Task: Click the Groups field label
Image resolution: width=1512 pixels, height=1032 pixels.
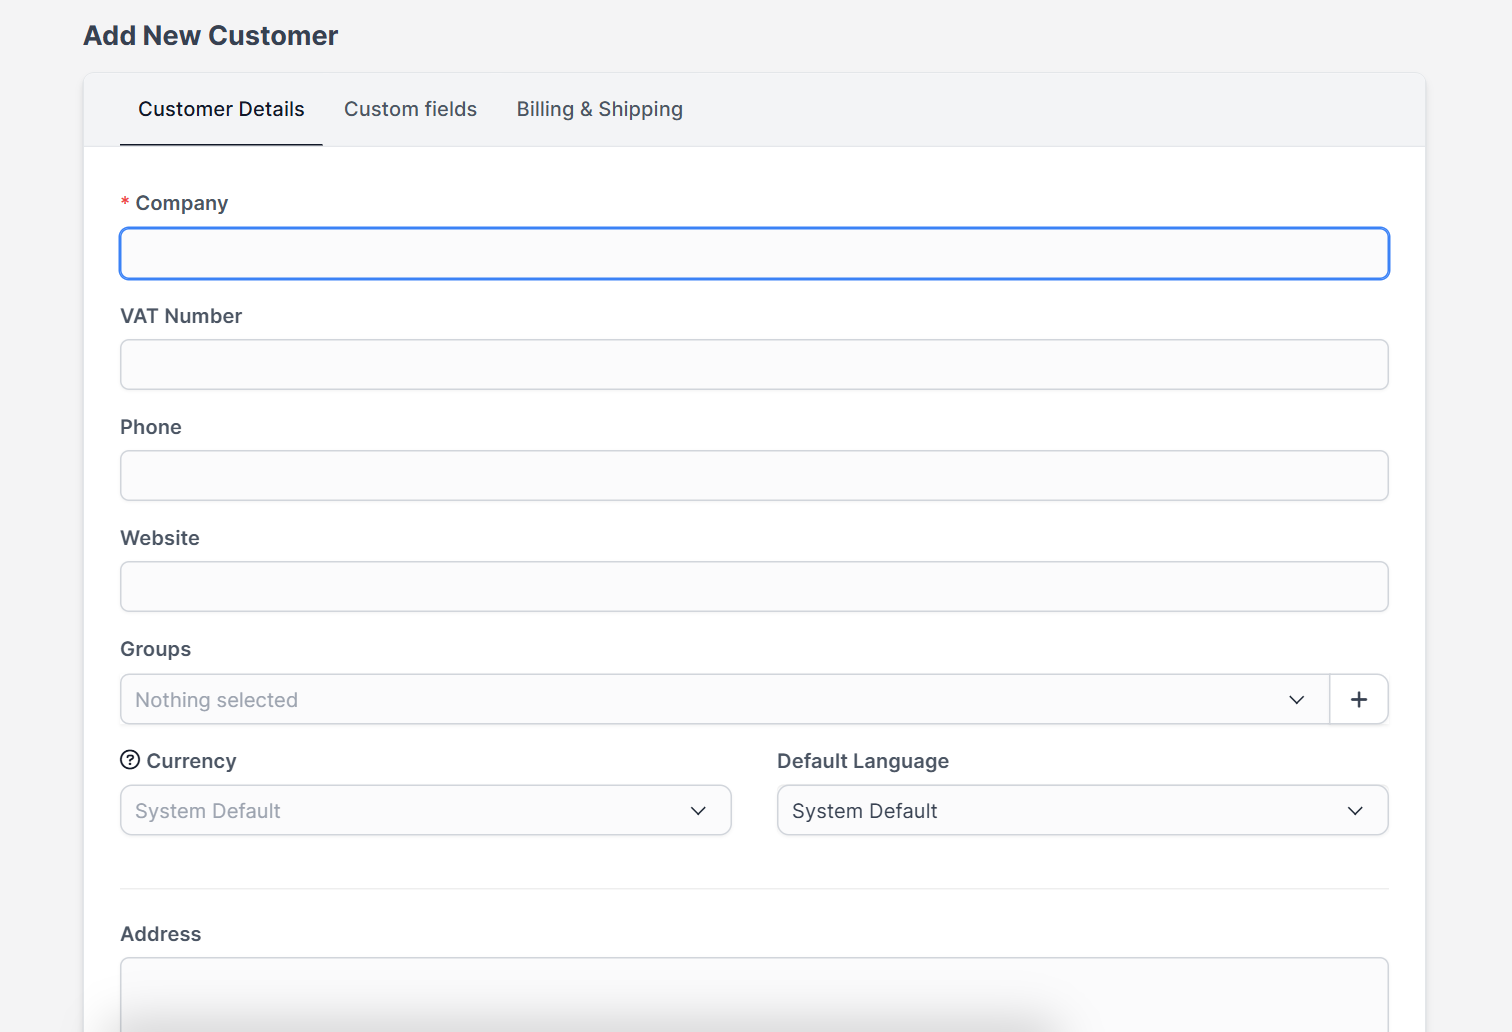Action: tap(156, 649)
